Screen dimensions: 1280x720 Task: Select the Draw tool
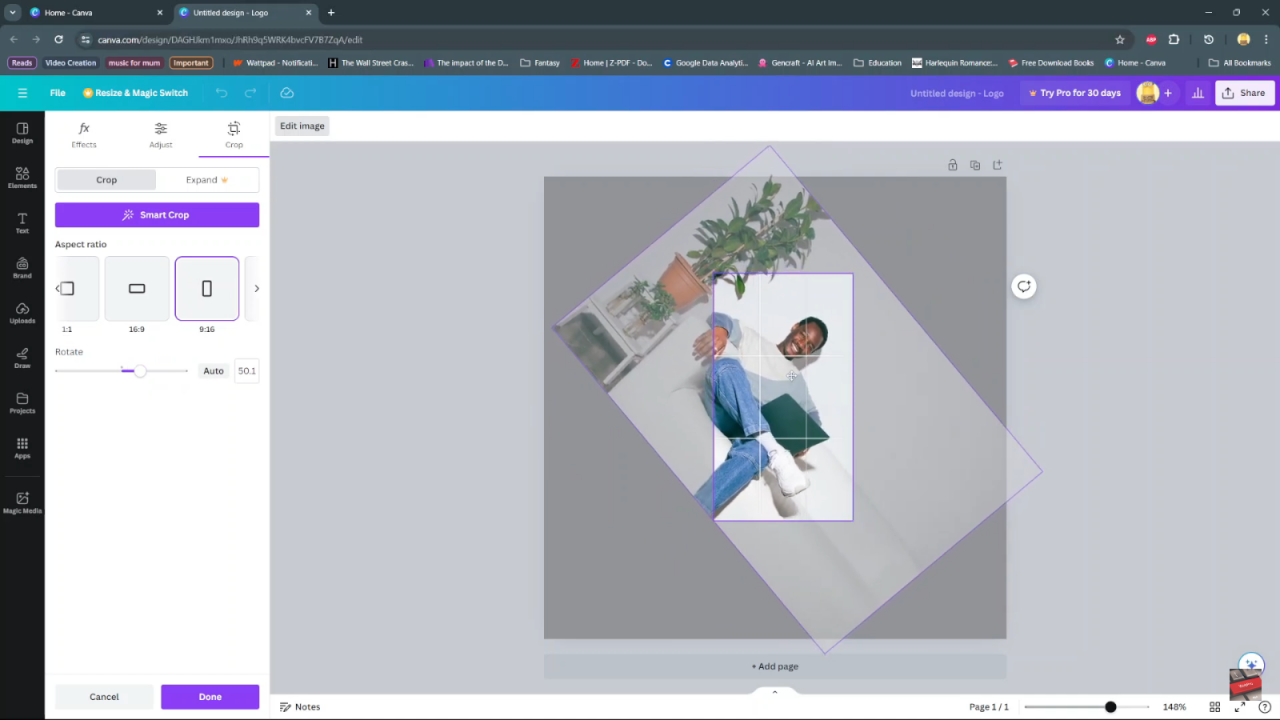22,357
